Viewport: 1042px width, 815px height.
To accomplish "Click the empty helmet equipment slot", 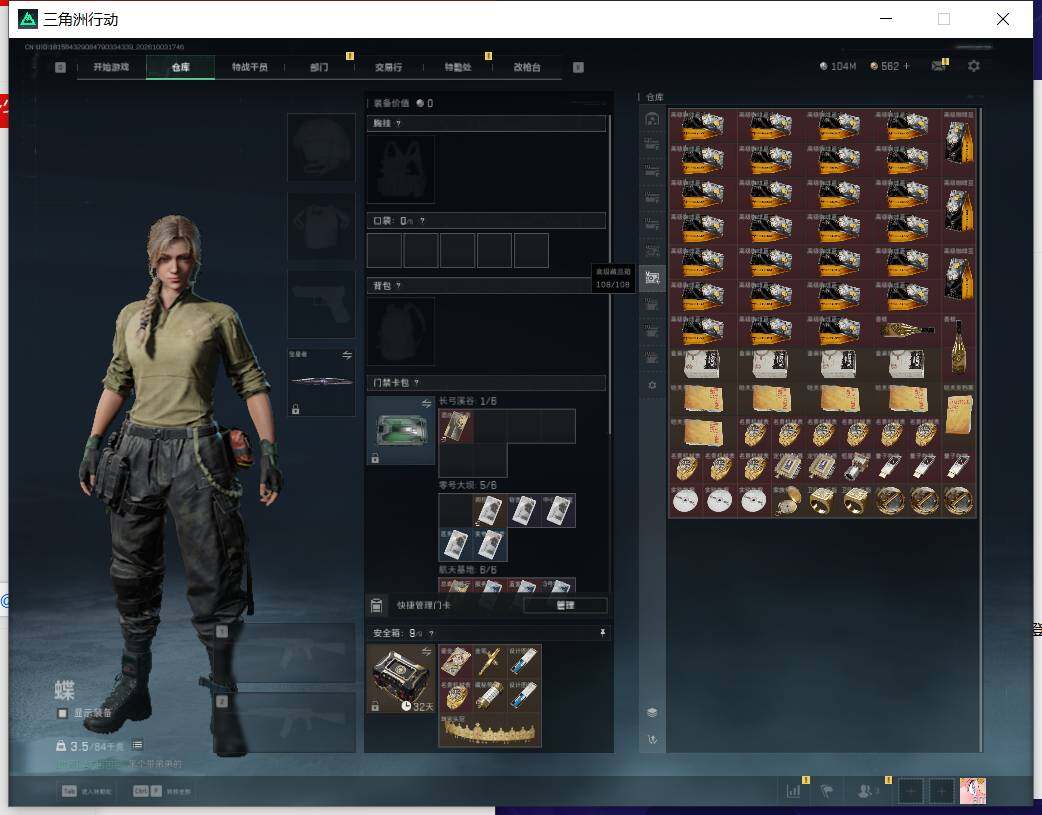I will (322, 147).
